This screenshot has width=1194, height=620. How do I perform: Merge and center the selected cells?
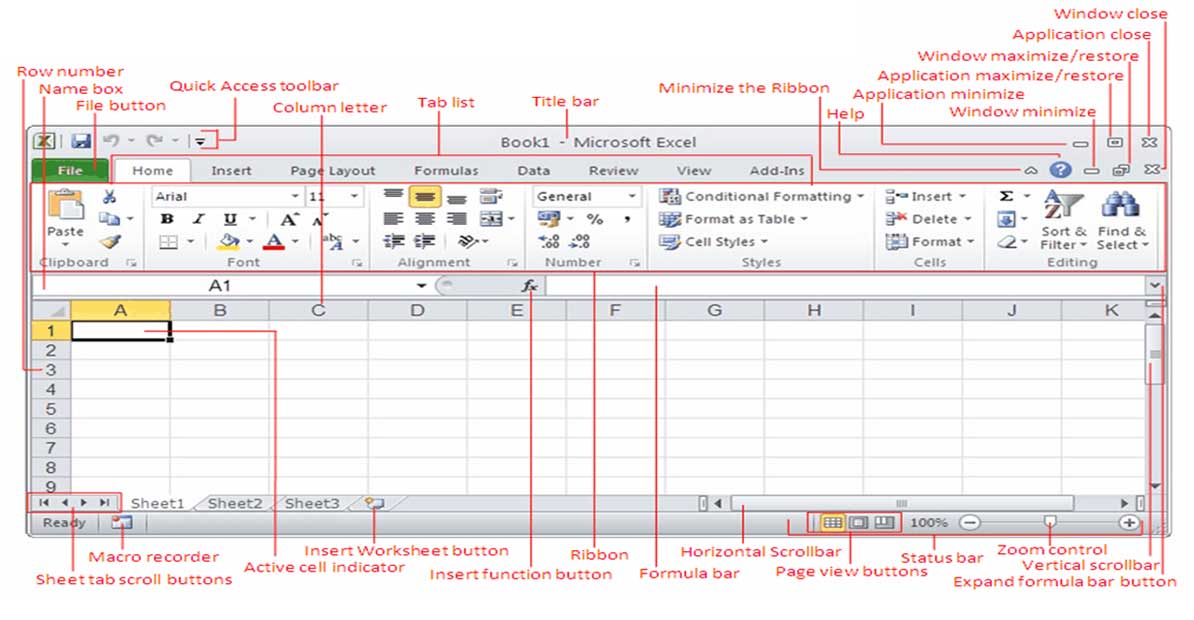(491, 219)
